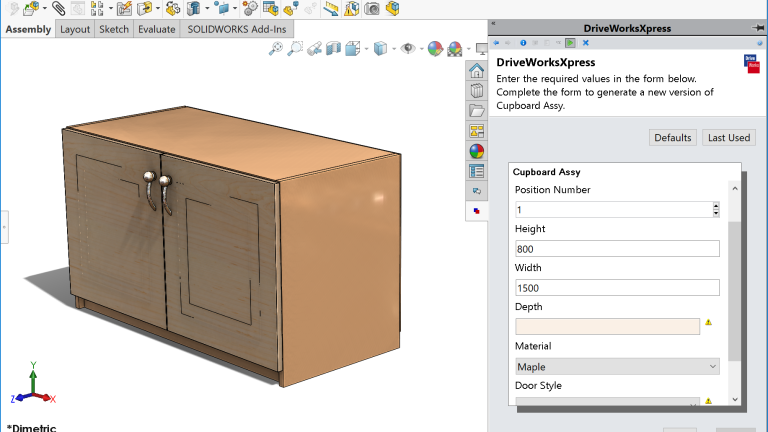Open the Display Style dropdown arrow
768x432 pixels.
pyautogui.click(x=393, y=49)
